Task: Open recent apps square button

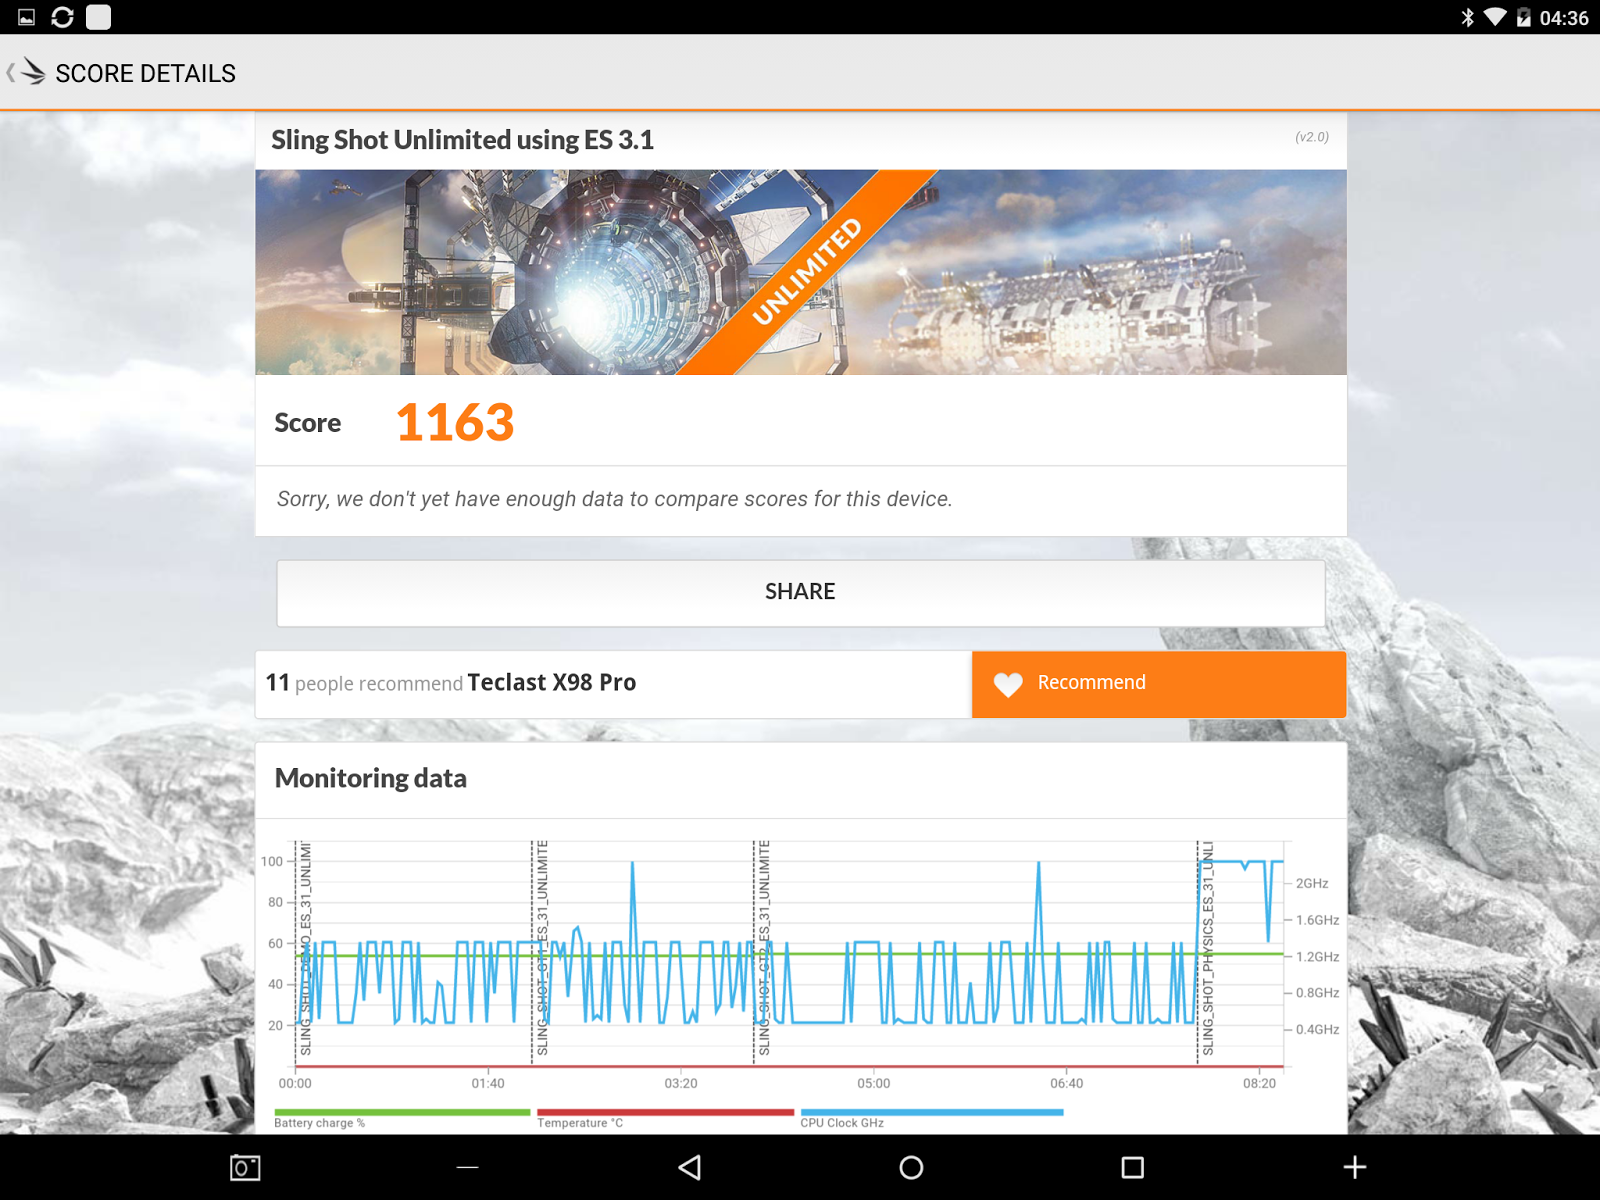Action: pyautogui.click(x=1132, y=1167)
